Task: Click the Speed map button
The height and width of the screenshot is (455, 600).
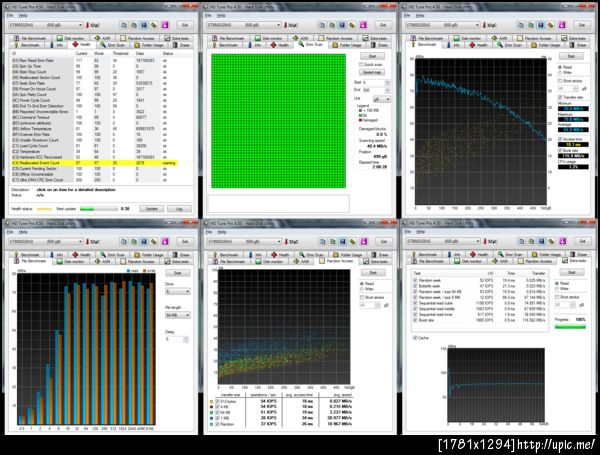Action: [x=372, y=72]
